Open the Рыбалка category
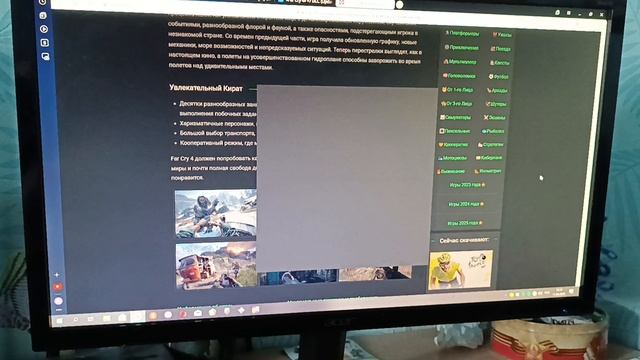The height and width of the screenshot is (360, 640). 493,131
